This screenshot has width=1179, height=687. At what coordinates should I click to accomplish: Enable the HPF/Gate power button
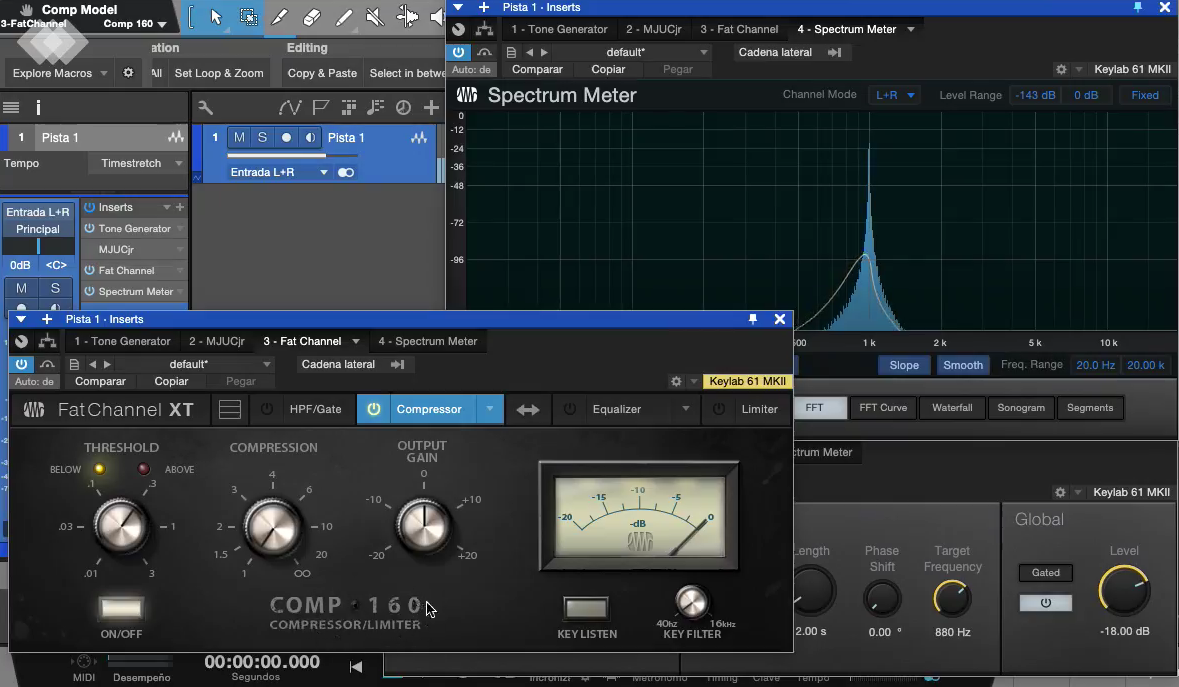(267, 409)
